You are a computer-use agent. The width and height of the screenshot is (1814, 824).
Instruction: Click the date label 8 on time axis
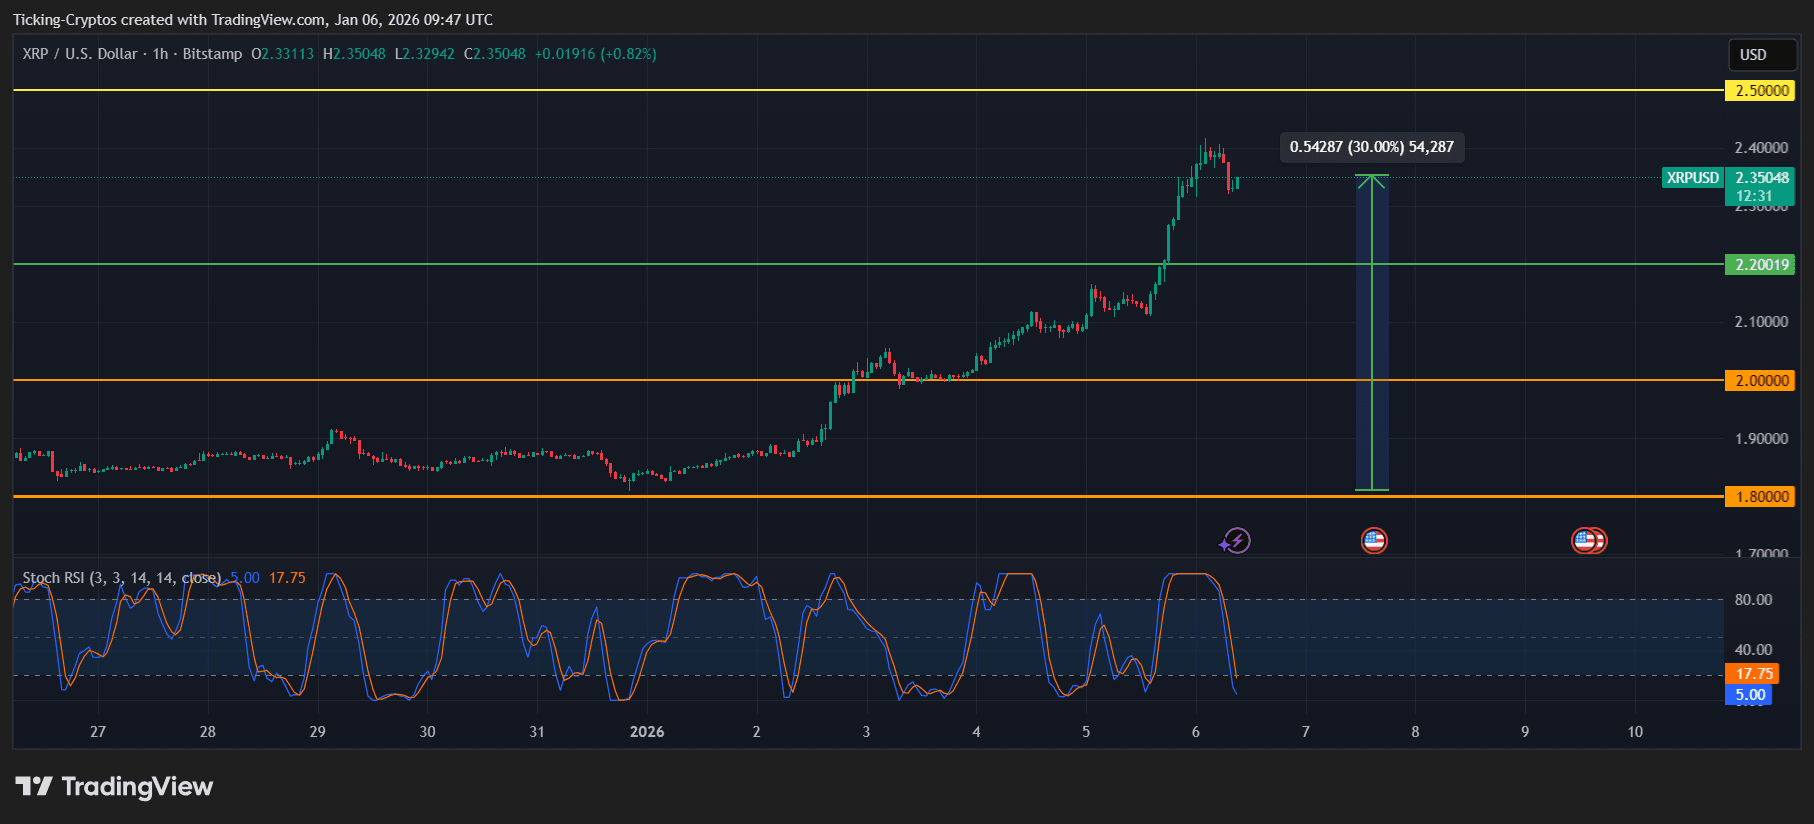1415,732
